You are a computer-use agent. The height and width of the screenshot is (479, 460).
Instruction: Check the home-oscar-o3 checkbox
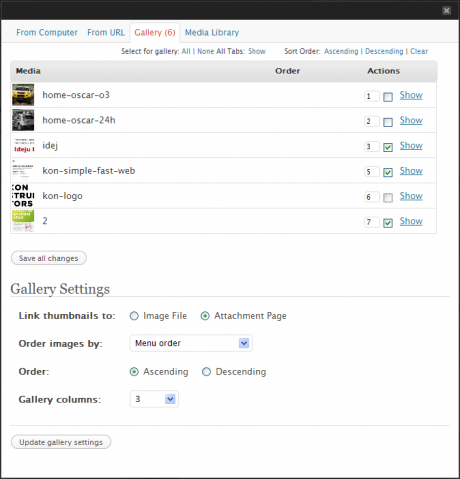[x=388, y=97]
